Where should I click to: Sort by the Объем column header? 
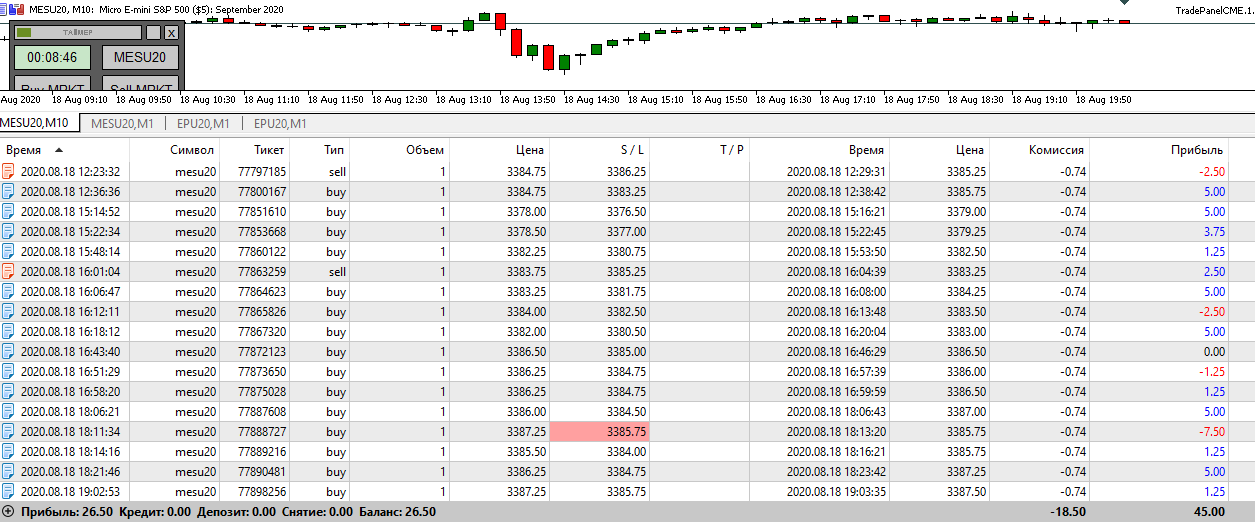pos(424,150)
